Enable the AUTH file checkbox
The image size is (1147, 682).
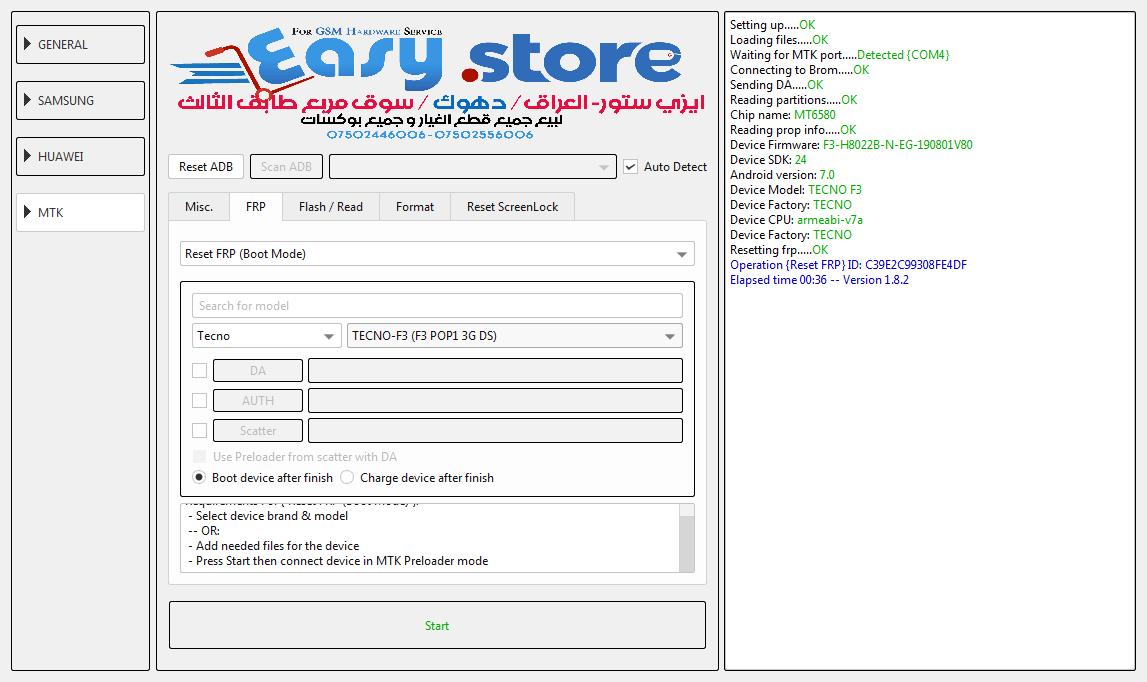199,401
